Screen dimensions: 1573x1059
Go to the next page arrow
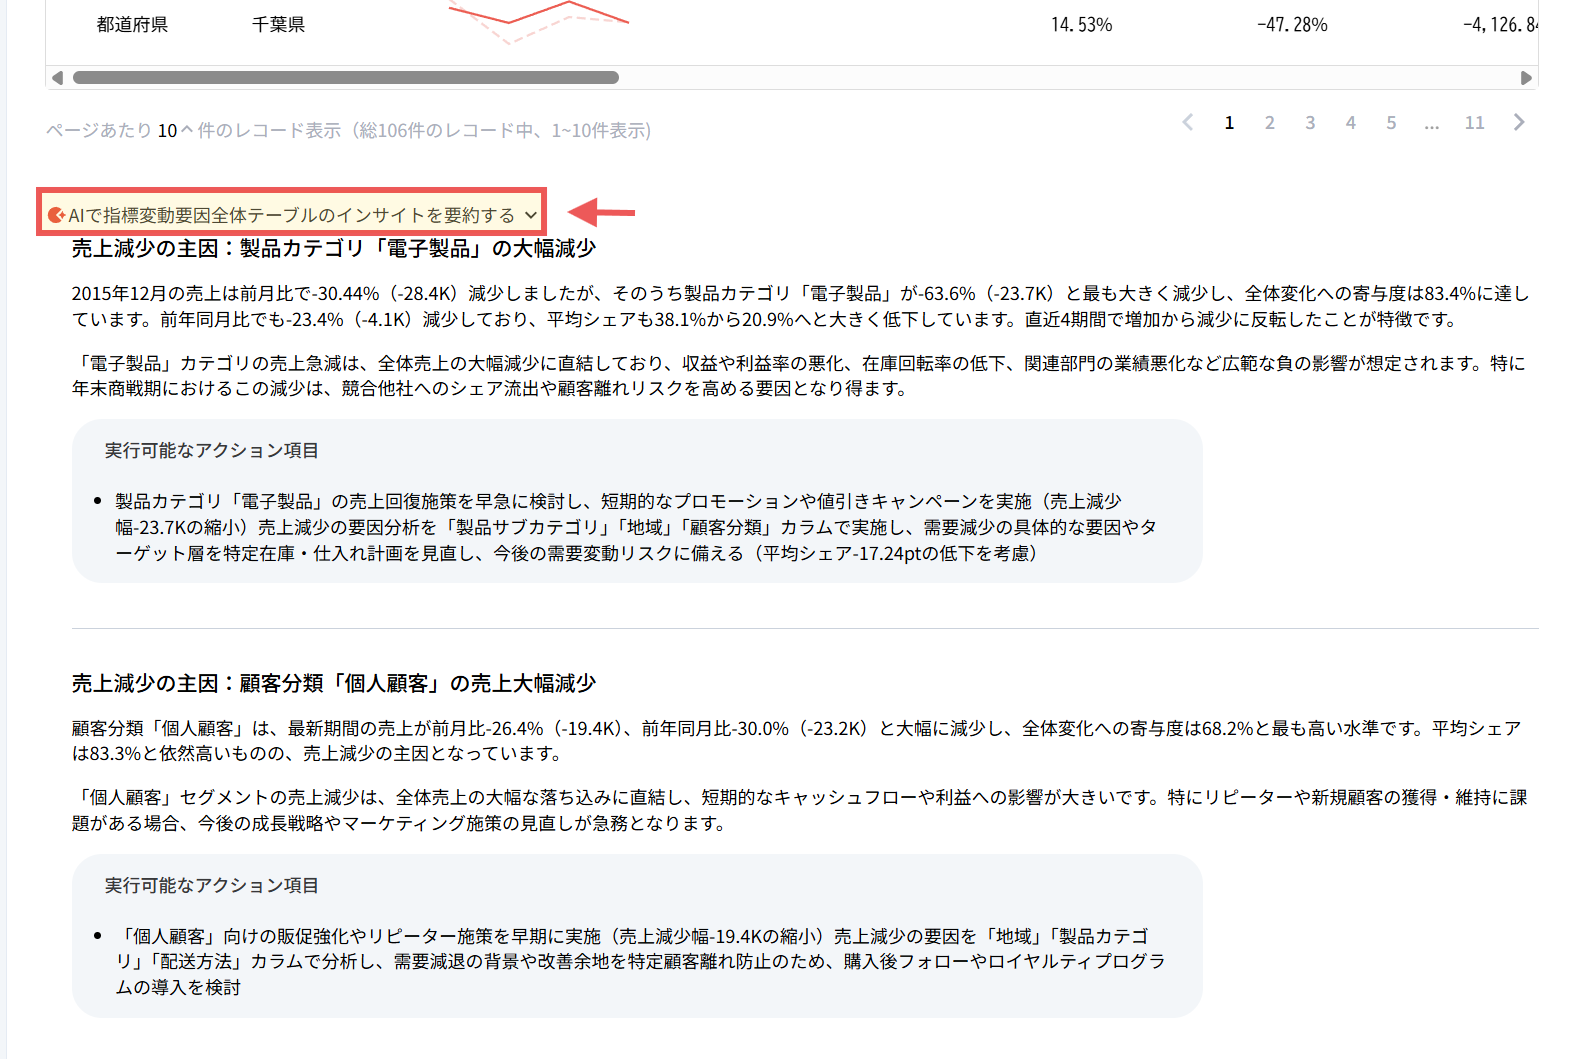pyautogui.click(x=1519, y=122)
